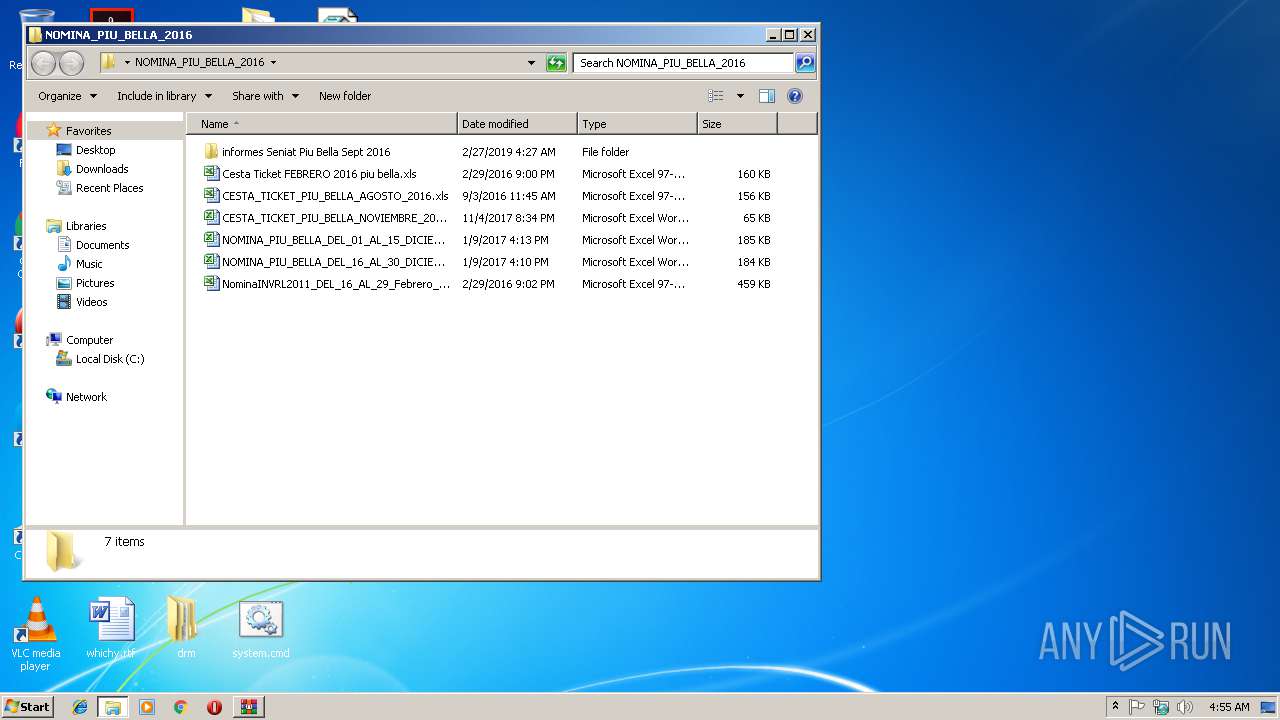Screen dimensions: 1280x720
Task: Select the VLC media player desktop shortcut
Action: click(x=35, y=634)
